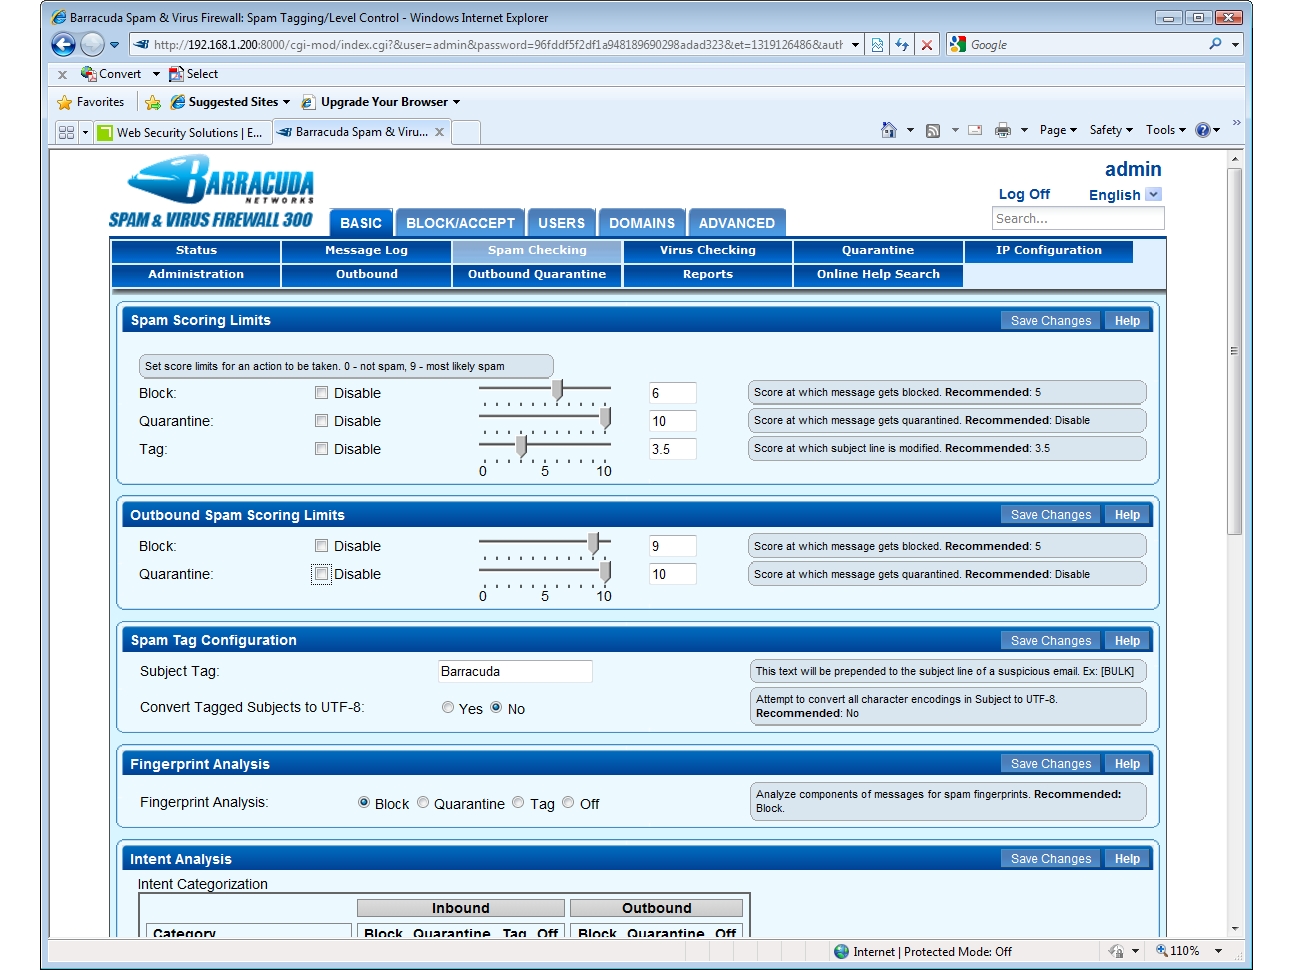Check Disable for inbound Block score
1293x970 pixels.
(321, 393)
